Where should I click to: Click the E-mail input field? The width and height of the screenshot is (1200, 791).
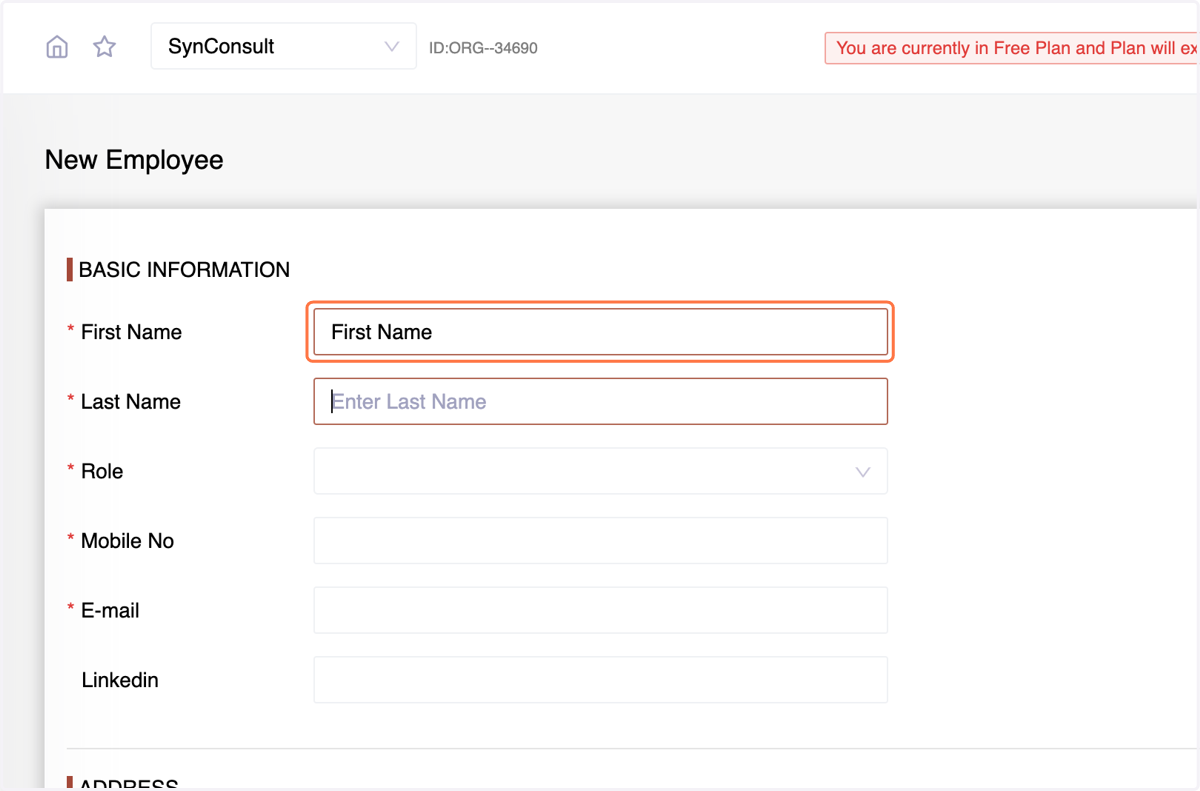pyautogui.click(x=600, y=610)
